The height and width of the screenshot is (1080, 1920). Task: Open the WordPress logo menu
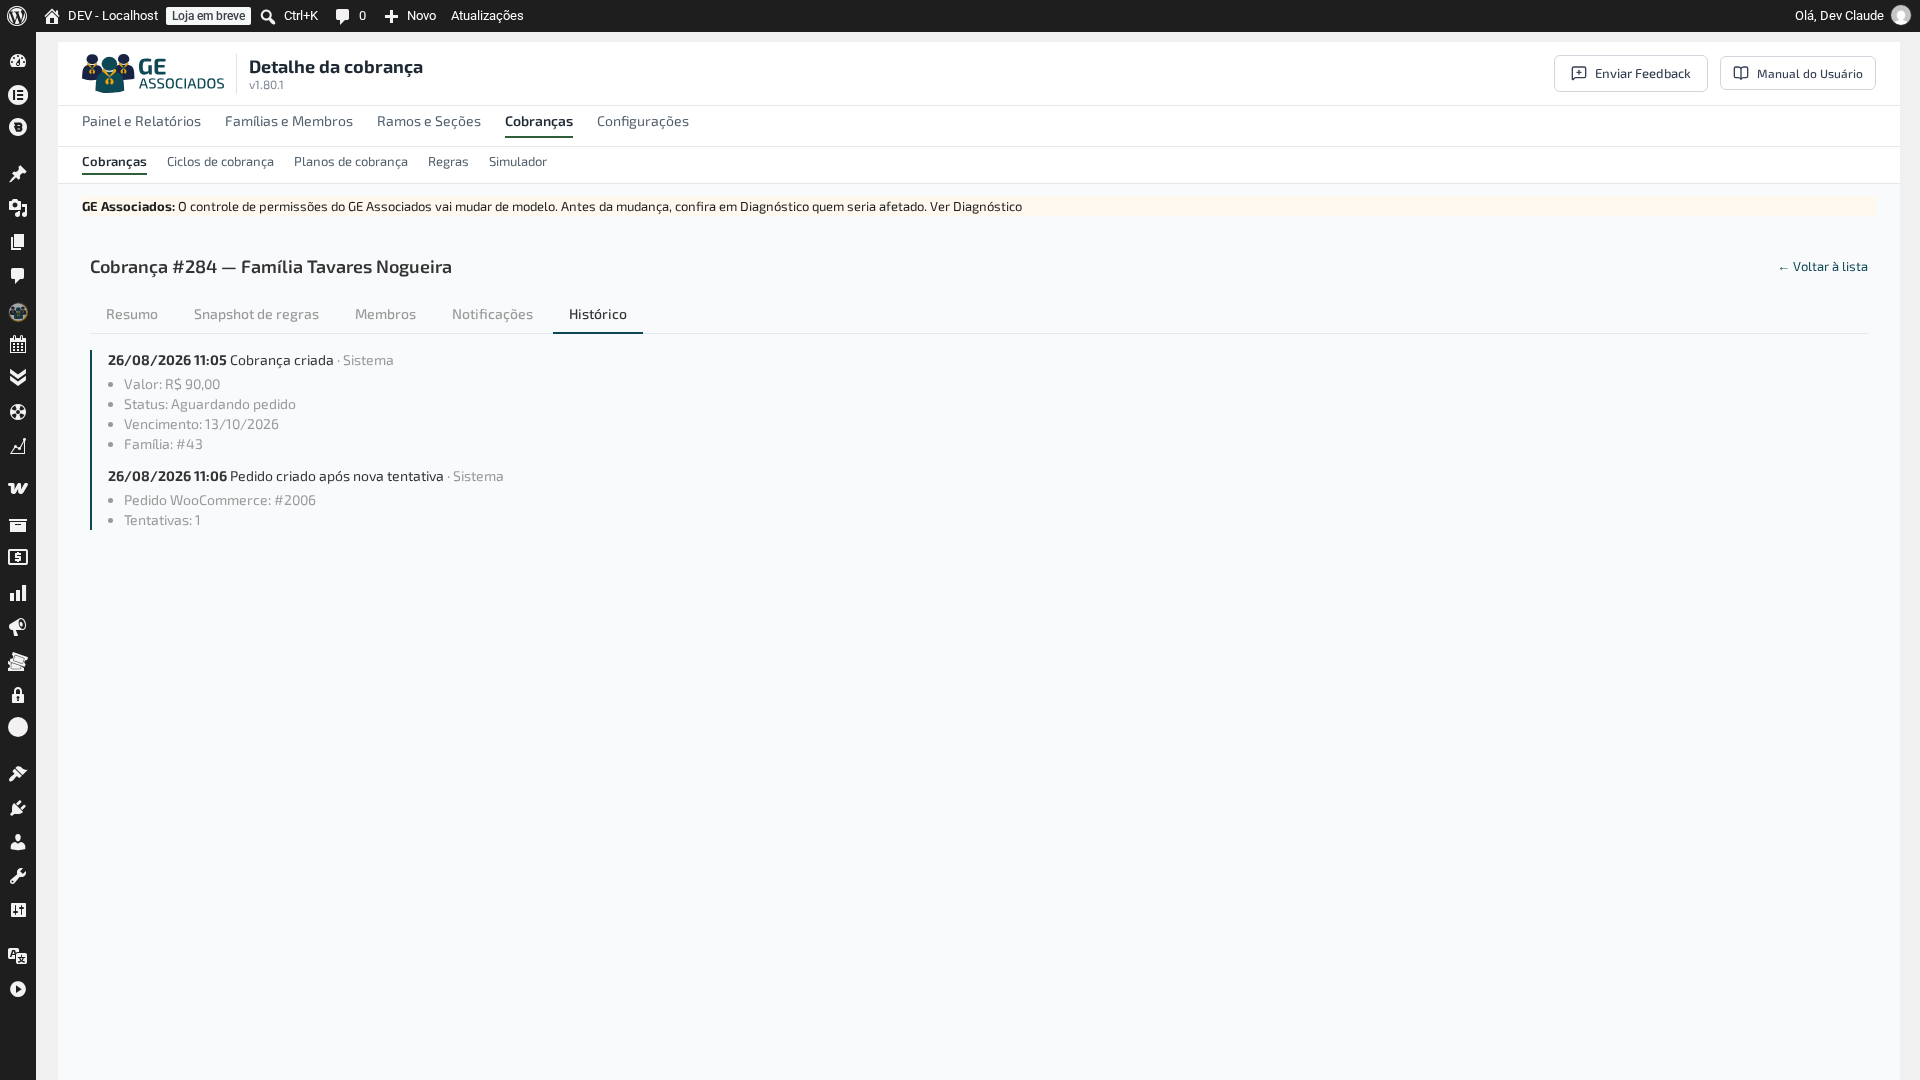coord(17,16)
